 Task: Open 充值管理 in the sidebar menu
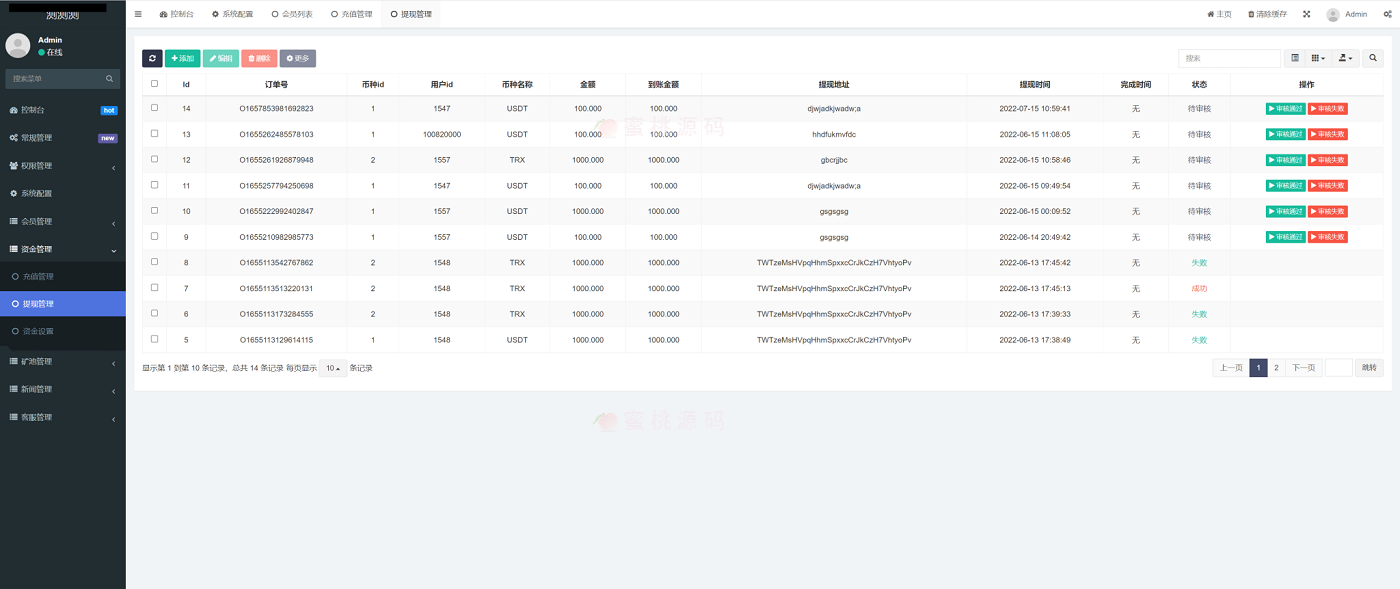click(x=38, y=276)
